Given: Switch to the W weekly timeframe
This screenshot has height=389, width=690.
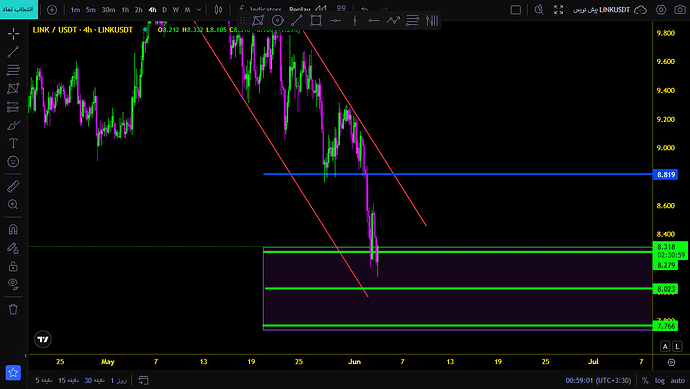Looking at the screenshot, I should click(176, 10).
